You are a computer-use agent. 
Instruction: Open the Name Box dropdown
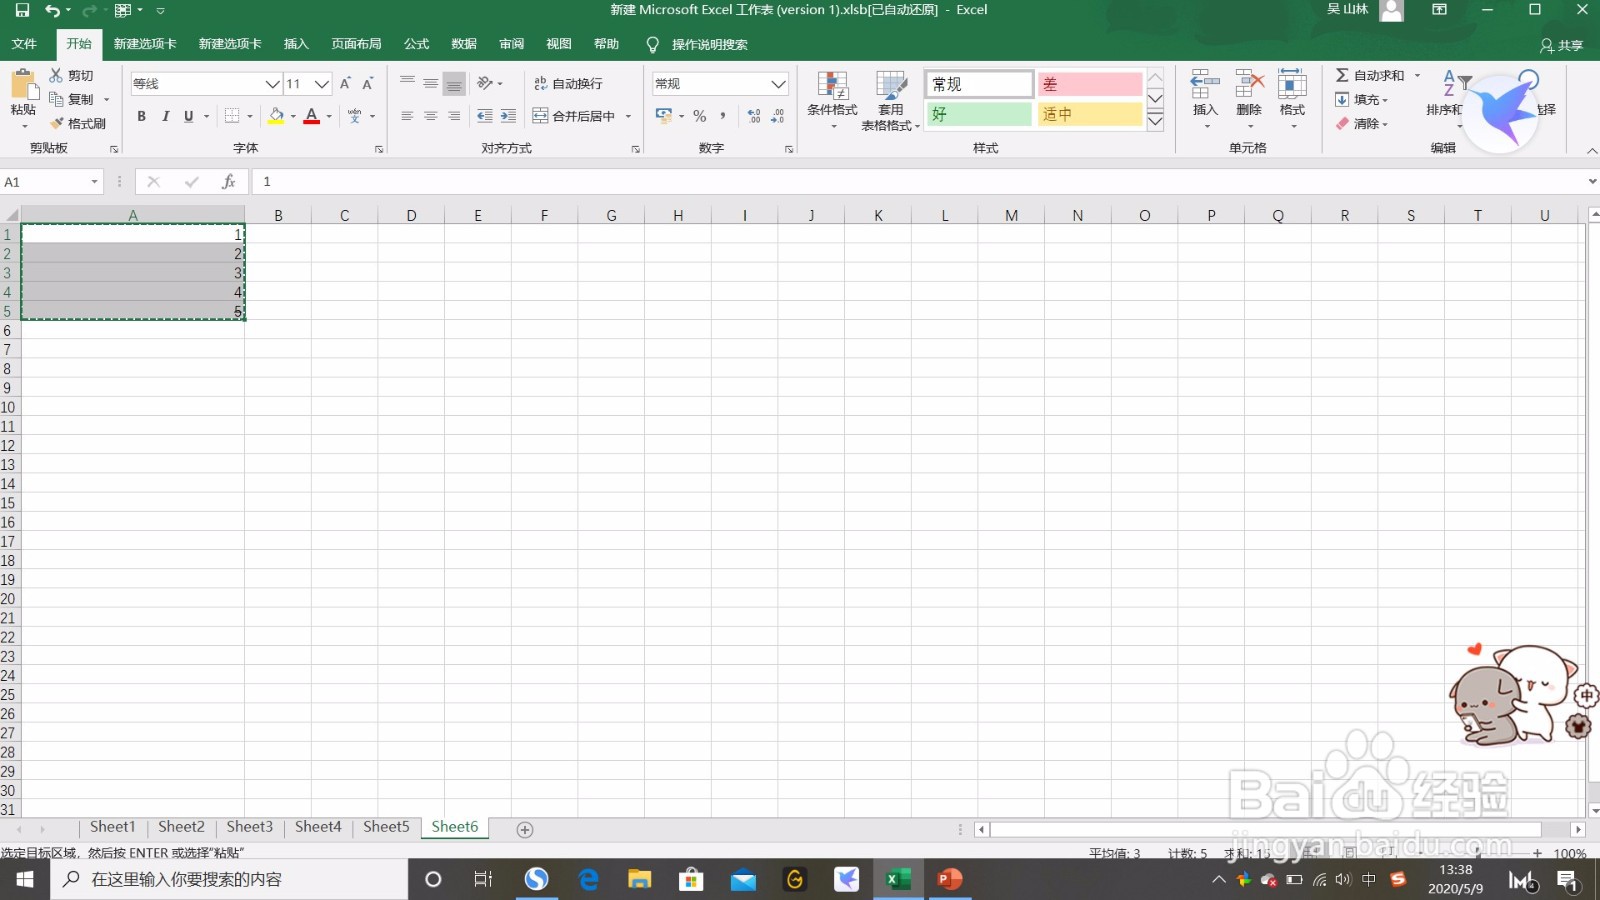coord(95,182)
